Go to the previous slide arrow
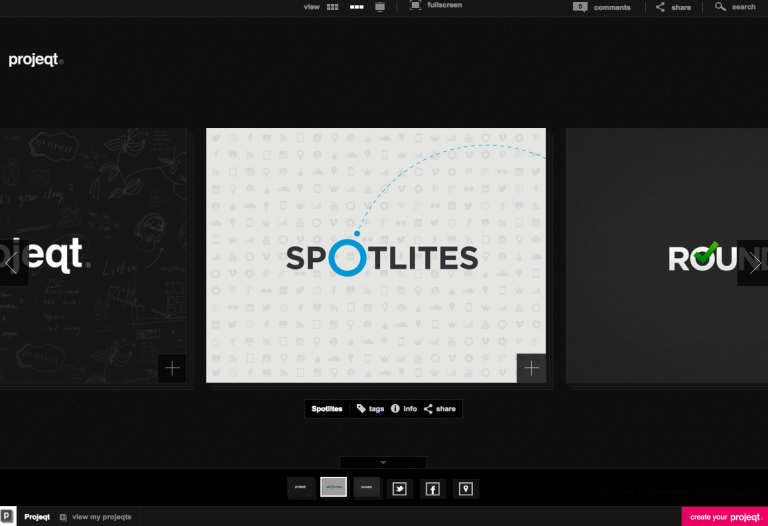The width and height of the screenshot is (768, 526). [x=12, y=263]
